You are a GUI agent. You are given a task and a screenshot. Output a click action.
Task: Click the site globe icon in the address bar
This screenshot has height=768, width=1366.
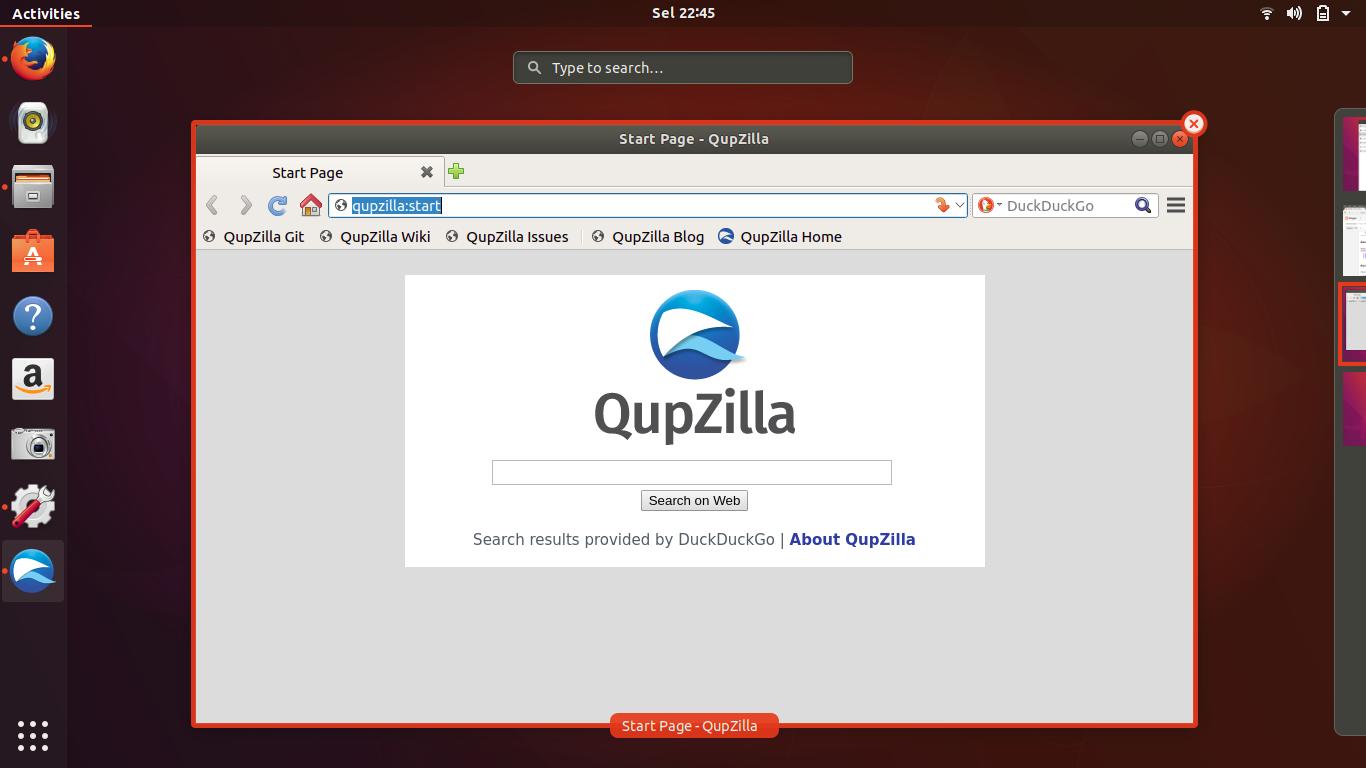pyautogui.click(x=340, y=205)
